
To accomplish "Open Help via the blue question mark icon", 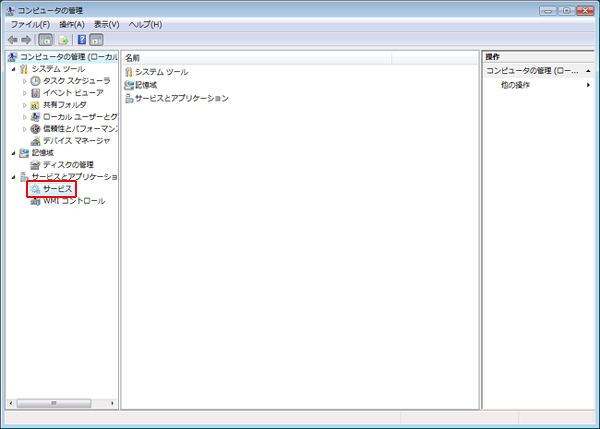I will [82, 40].
